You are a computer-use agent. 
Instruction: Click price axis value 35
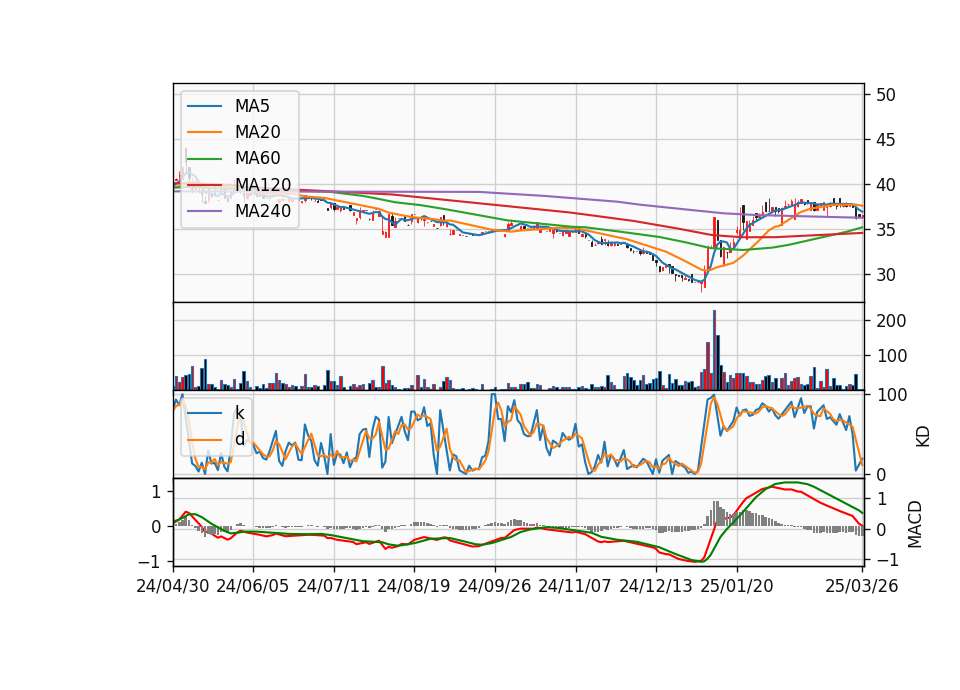[x=886, y=230]
